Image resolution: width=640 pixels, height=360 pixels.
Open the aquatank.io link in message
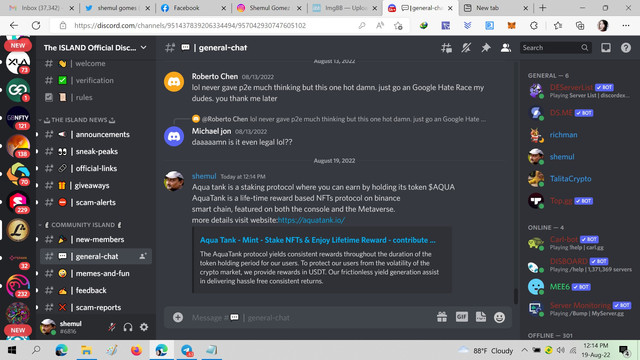[x=311, y=220]
